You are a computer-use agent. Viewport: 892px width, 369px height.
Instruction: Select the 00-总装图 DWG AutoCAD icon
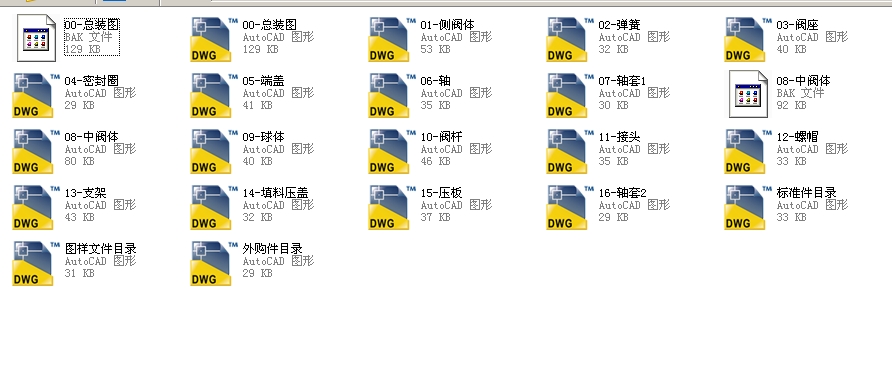[214, 39]
